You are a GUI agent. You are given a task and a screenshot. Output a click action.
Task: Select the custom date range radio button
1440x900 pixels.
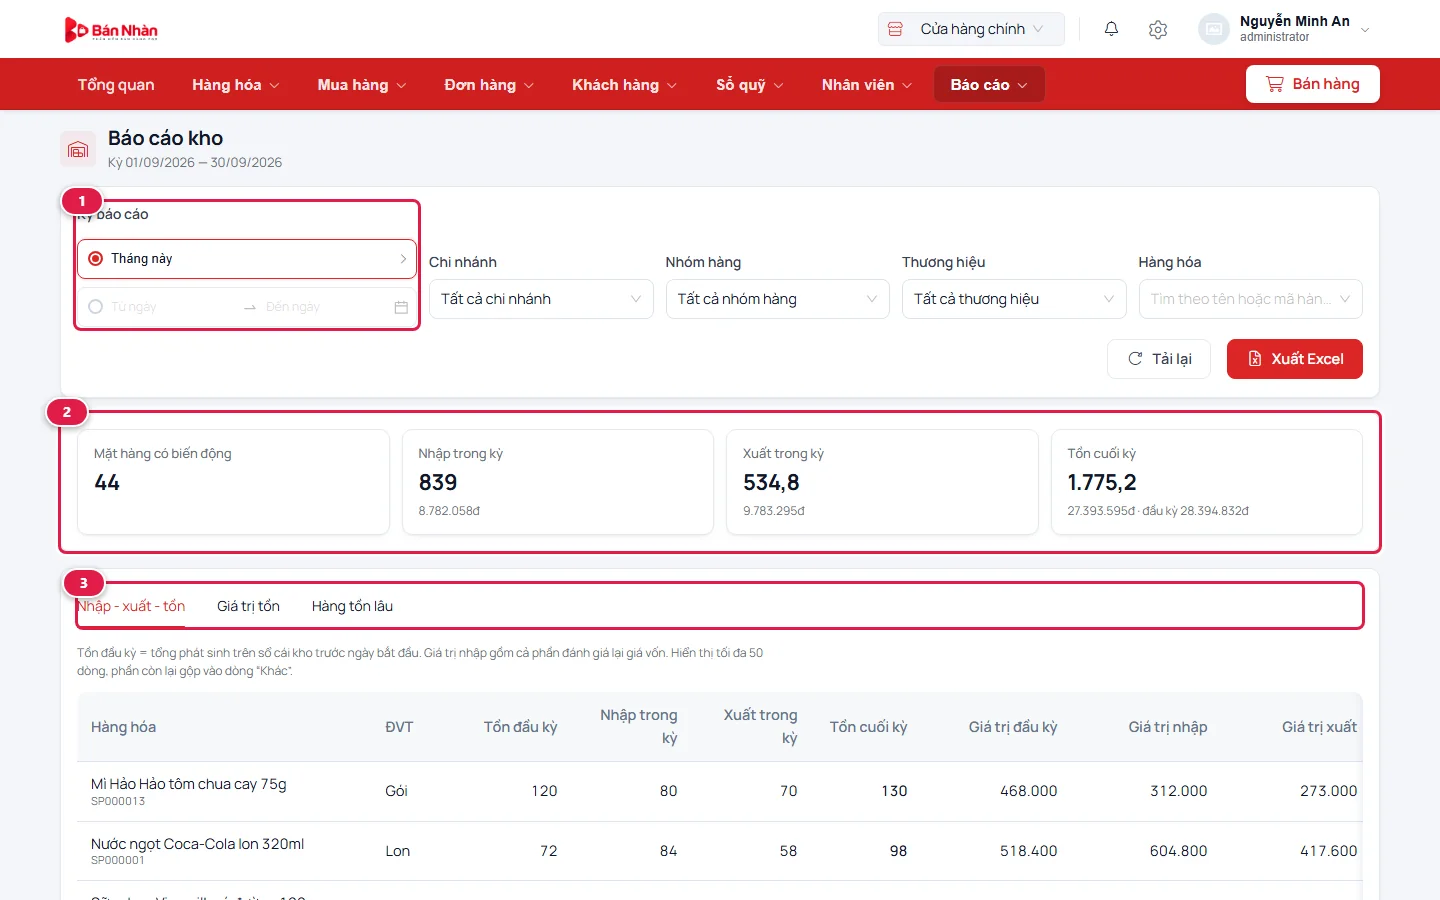[x=96, y=307]
